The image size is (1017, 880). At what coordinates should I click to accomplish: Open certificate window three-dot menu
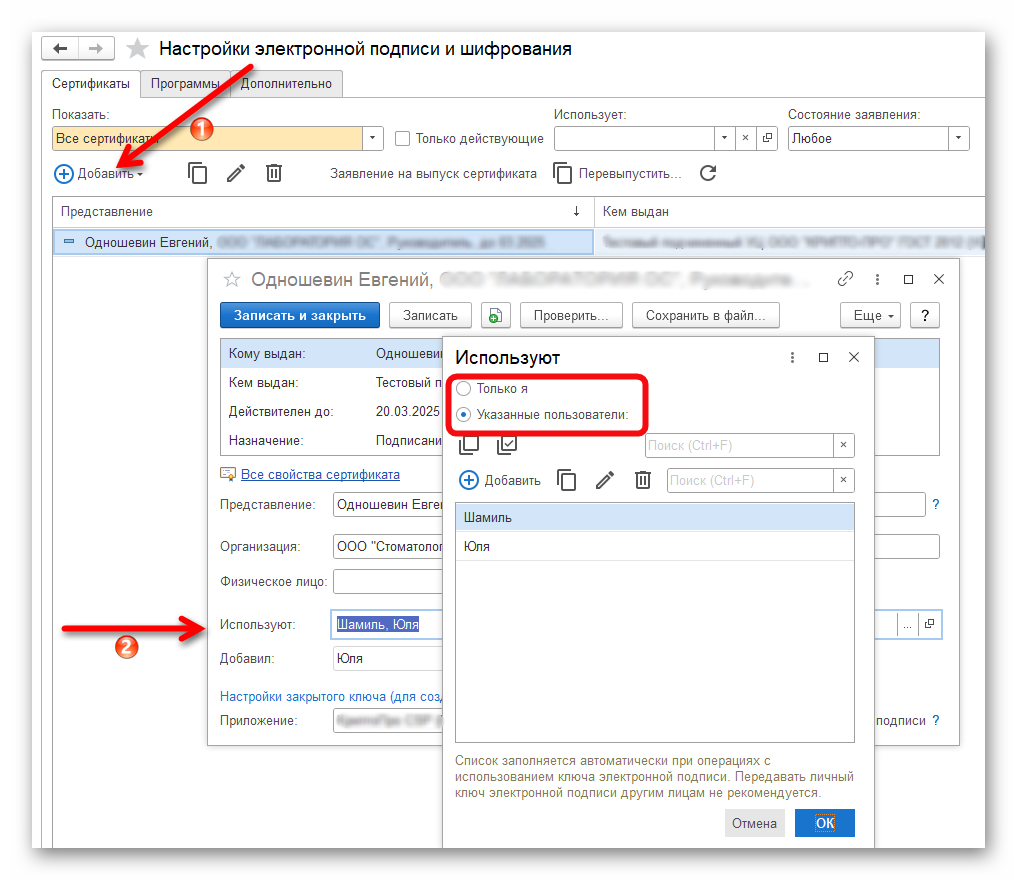coord(877,279)
